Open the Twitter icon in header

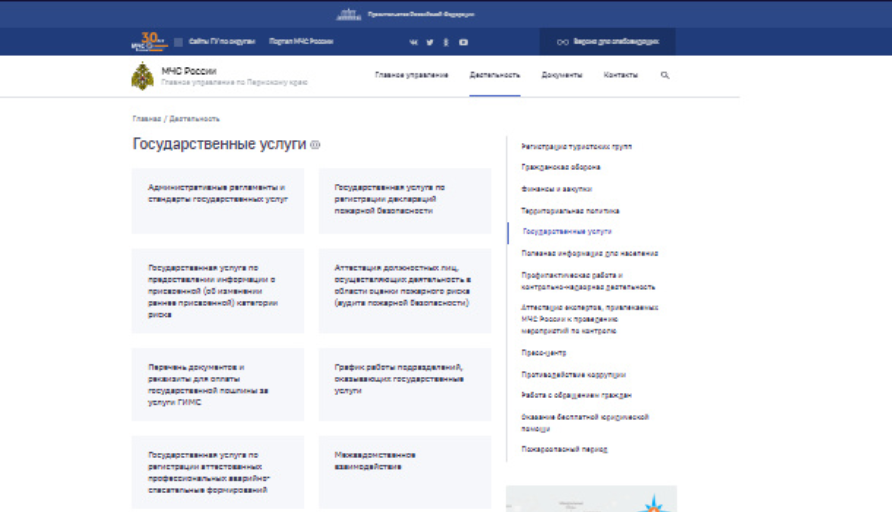tap(430, 42)
